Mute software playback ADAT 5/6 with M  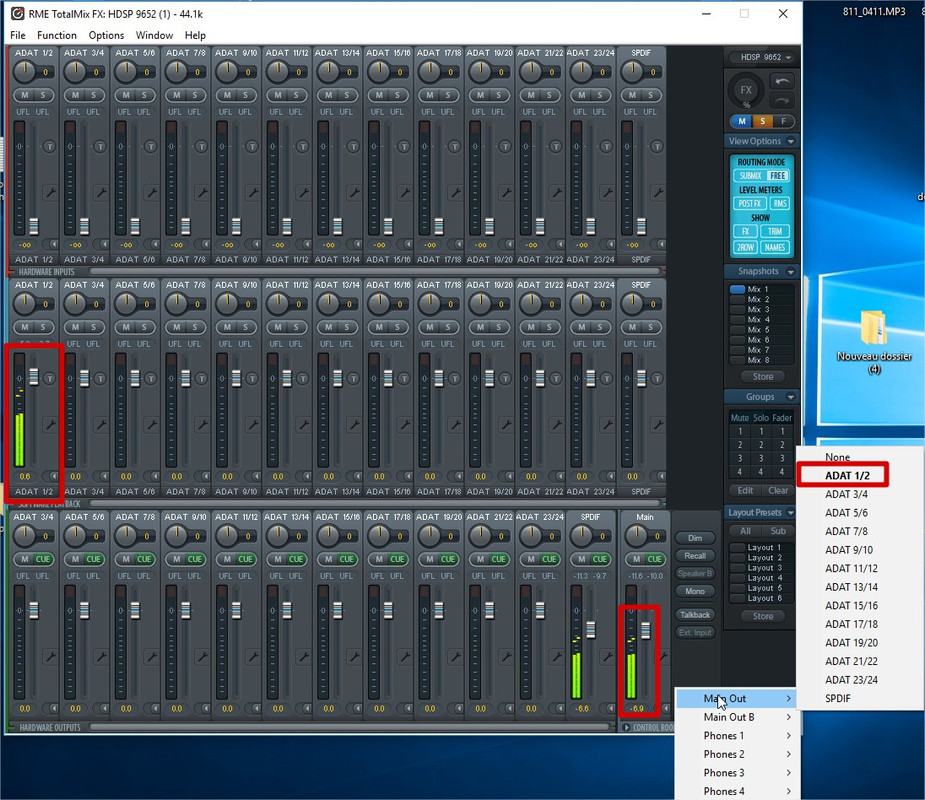[126, 327]
